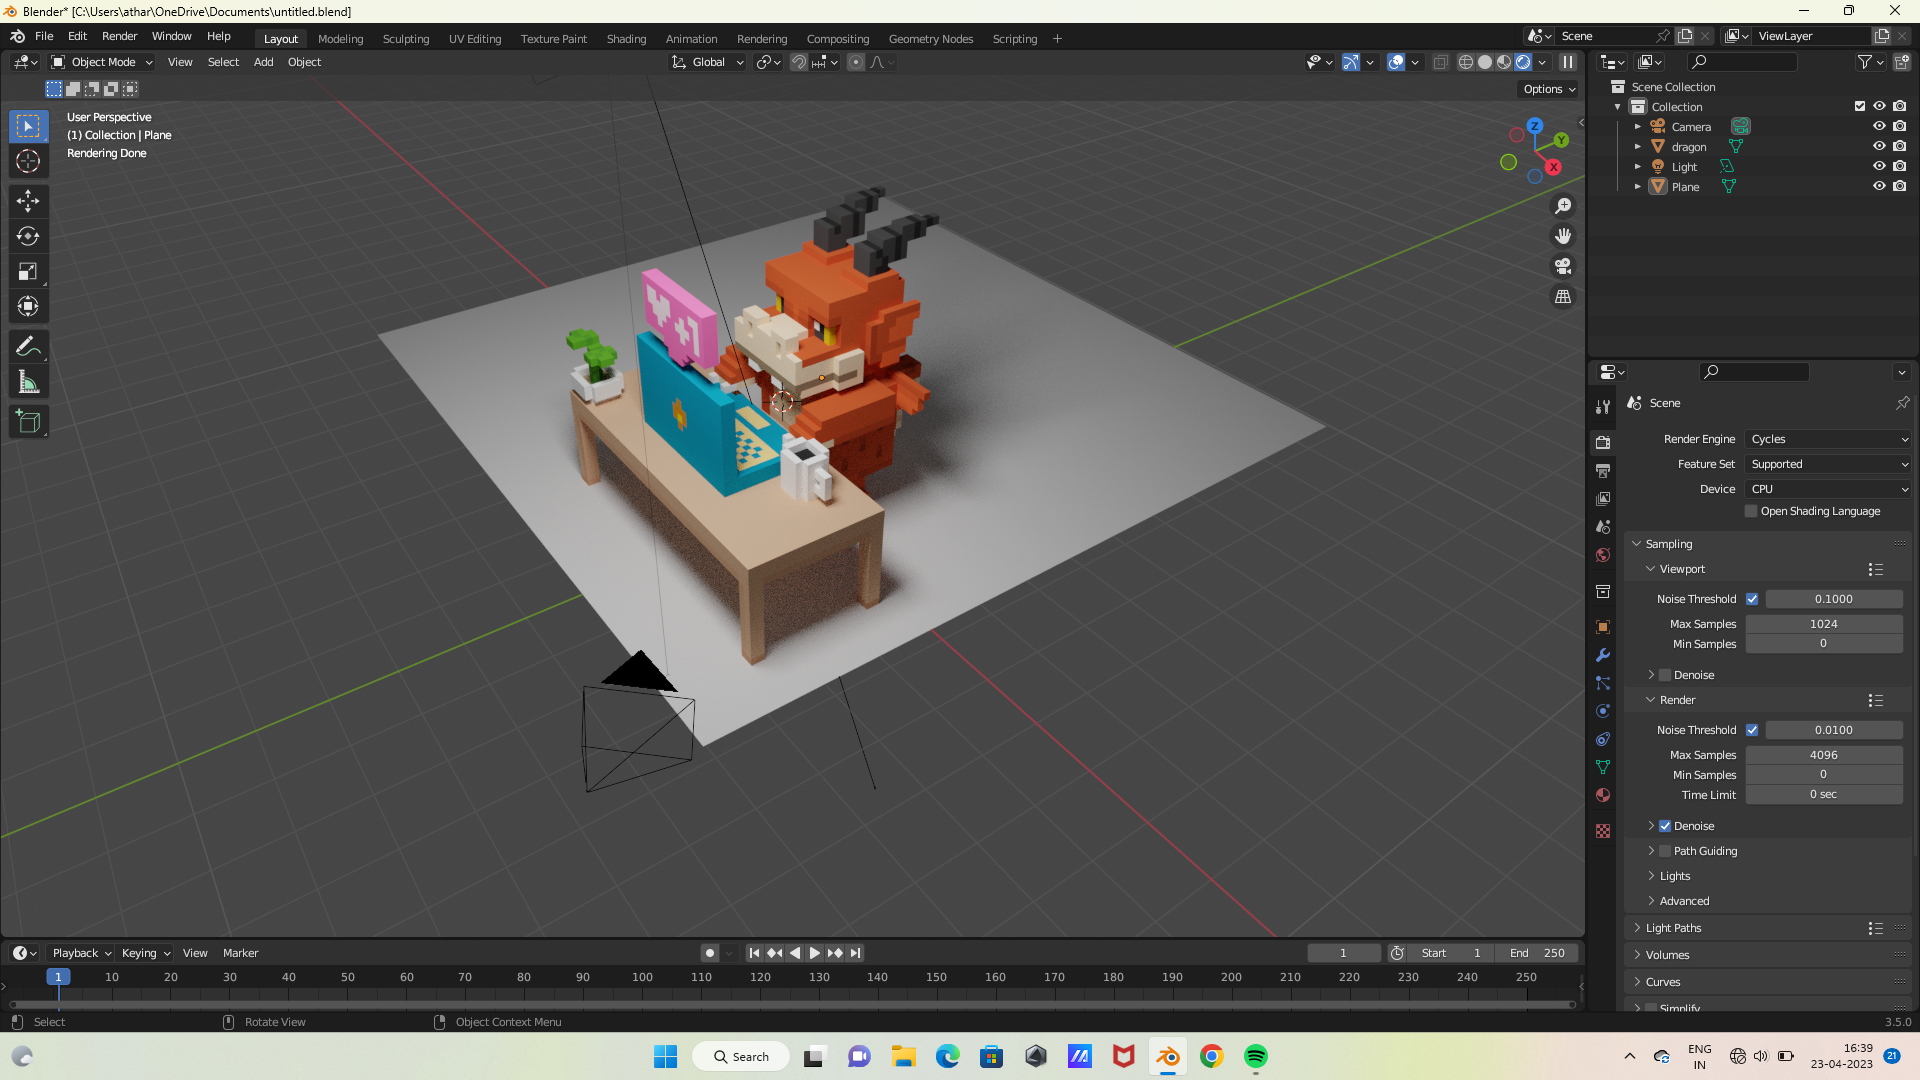
Task: Expand the Light Paths section
Action: click(x=1672, y=927)
